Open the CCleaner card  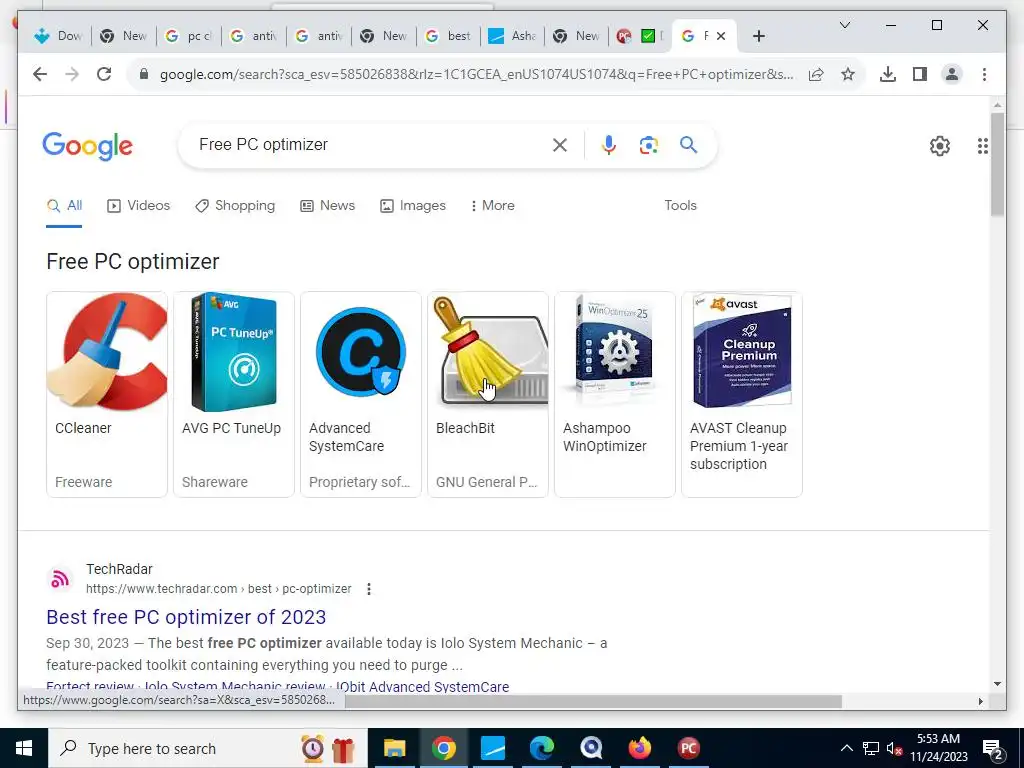tap(107, 394)
